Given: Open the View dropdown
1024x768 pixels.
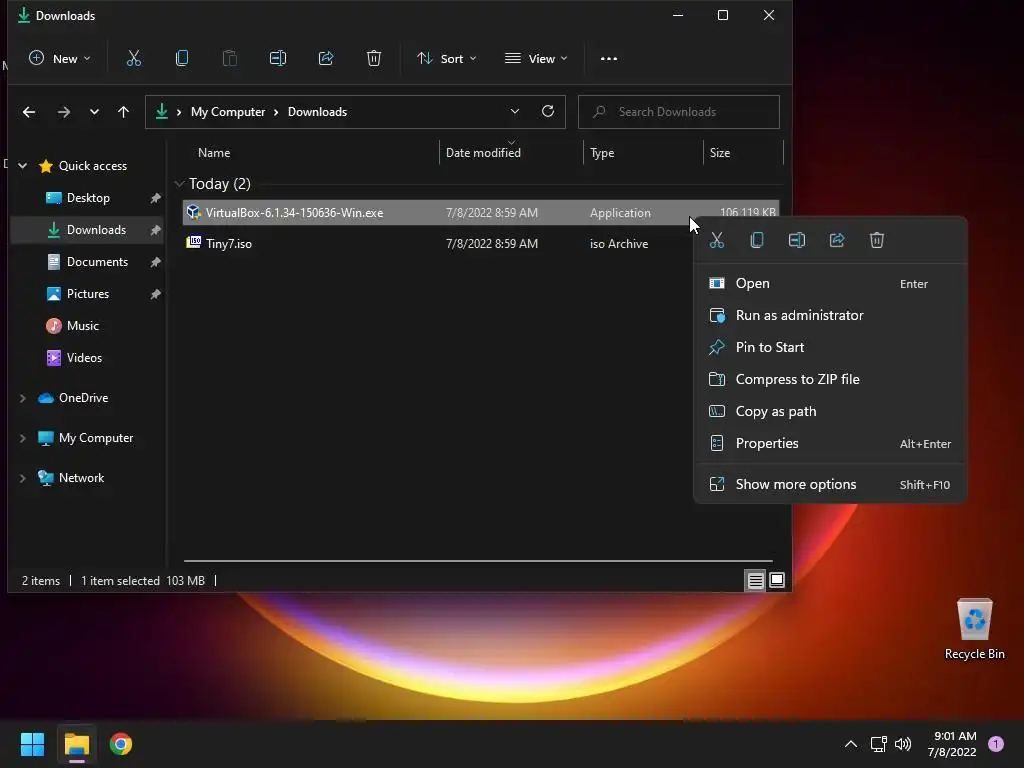Looking at the screenshot, I should point(536,58).
